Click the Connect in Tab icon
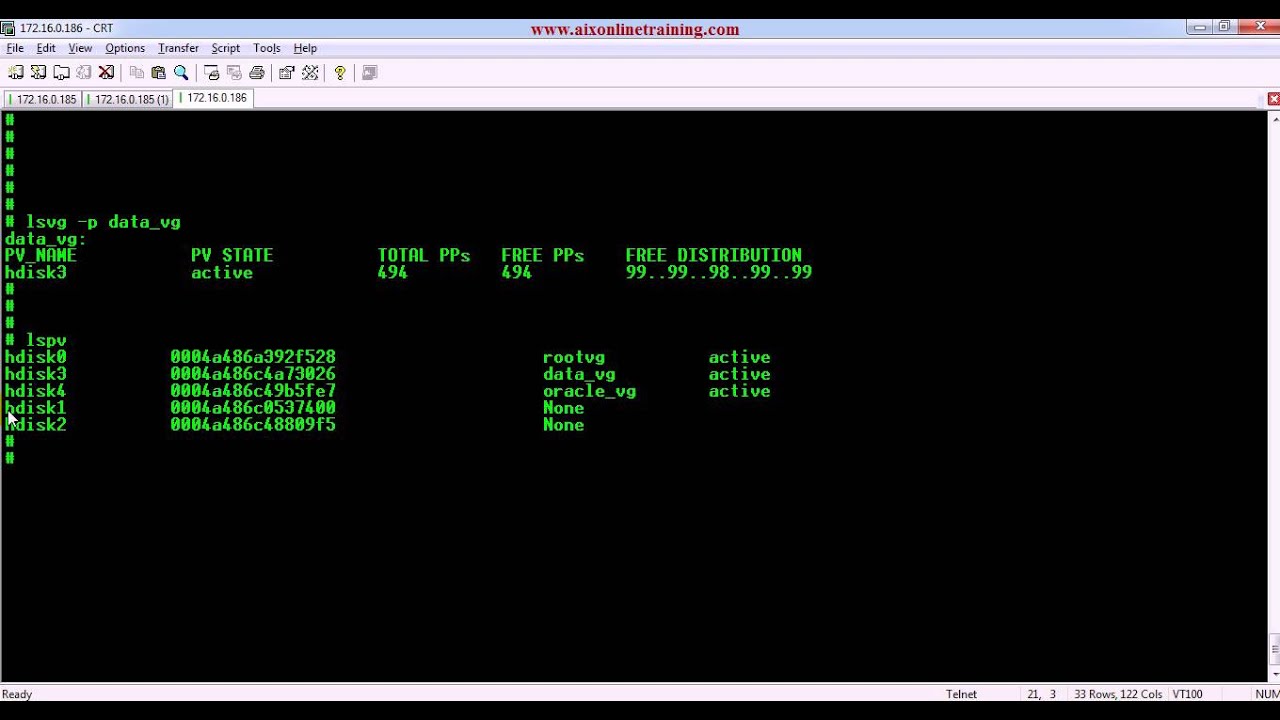The width and height of the screenshot is (1280, 720). point(61,73)
